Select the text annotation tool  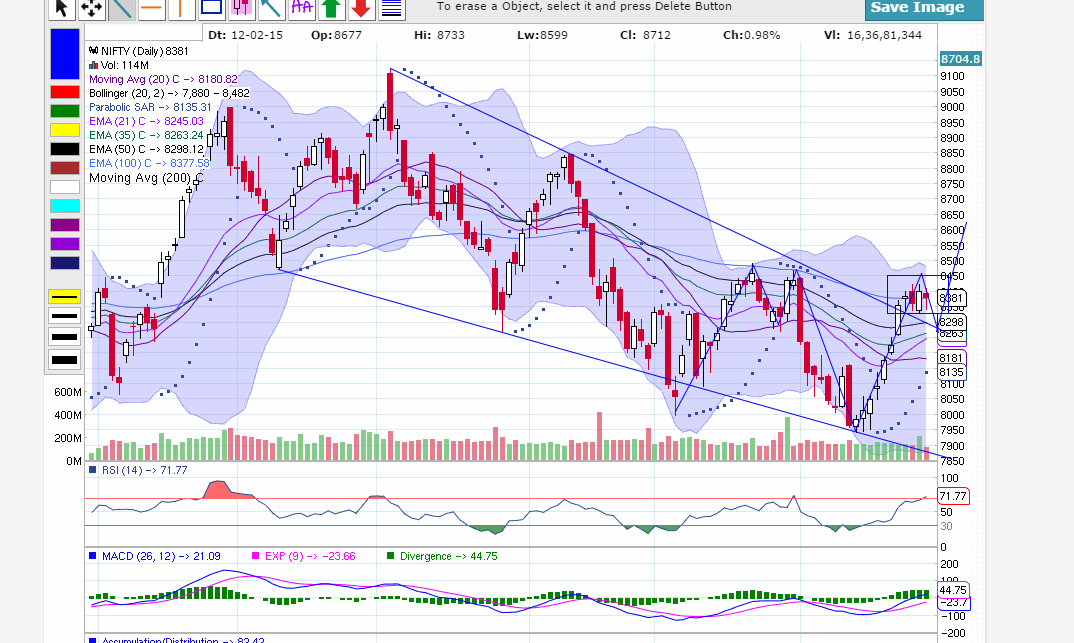click(x=302, y=9)
